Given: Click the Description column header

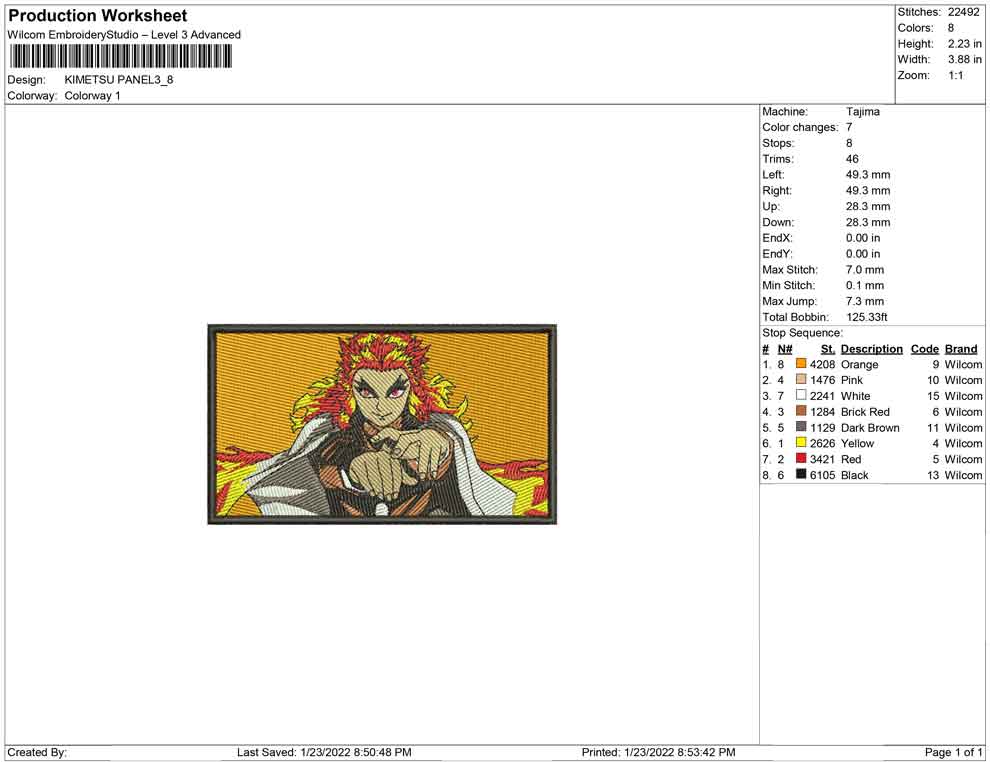Looking at the screenshot, I should click(872, 348).
